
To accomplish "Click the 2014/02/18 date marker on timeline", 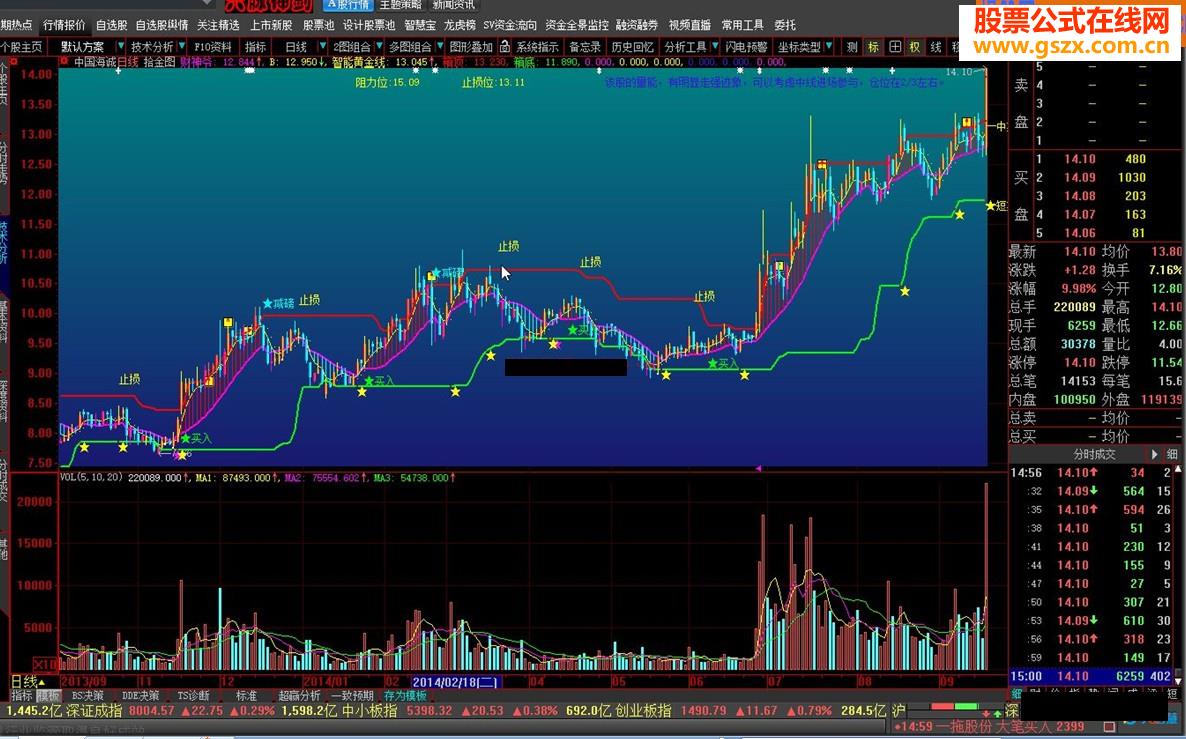I will point(455,682).
